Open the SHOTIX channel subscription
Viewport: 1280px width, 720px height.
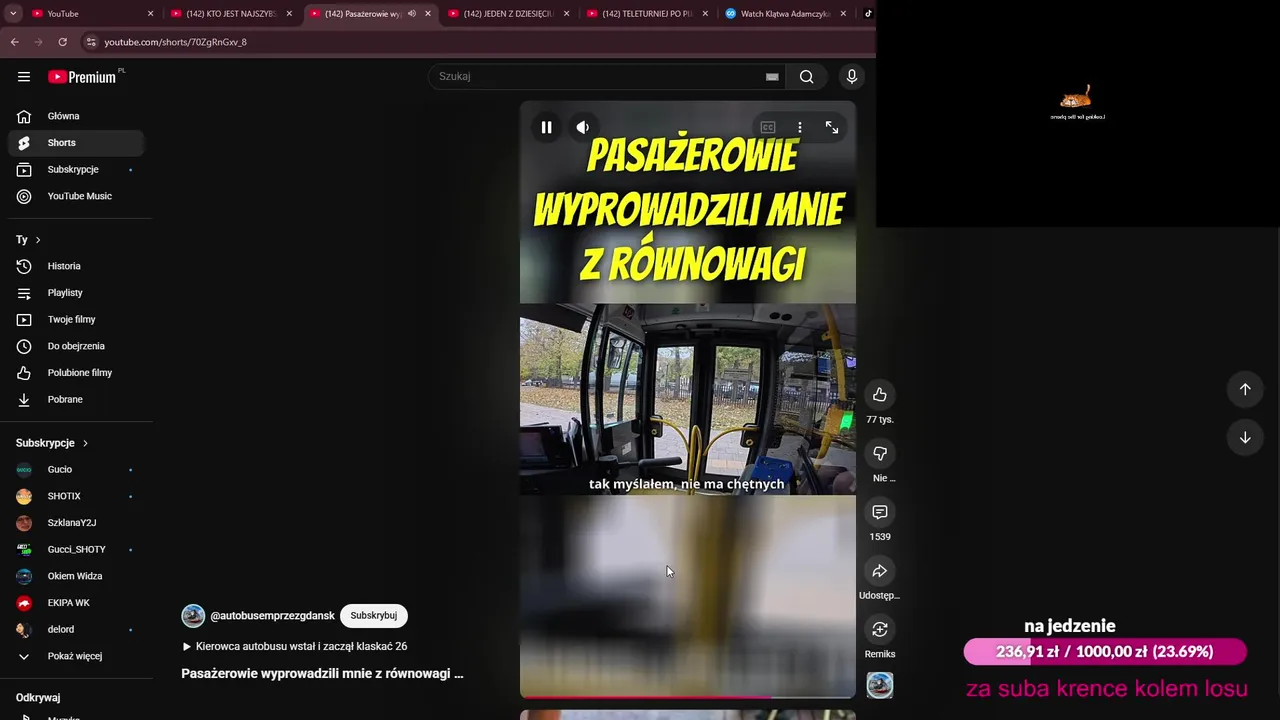click(x=76, y=496)
